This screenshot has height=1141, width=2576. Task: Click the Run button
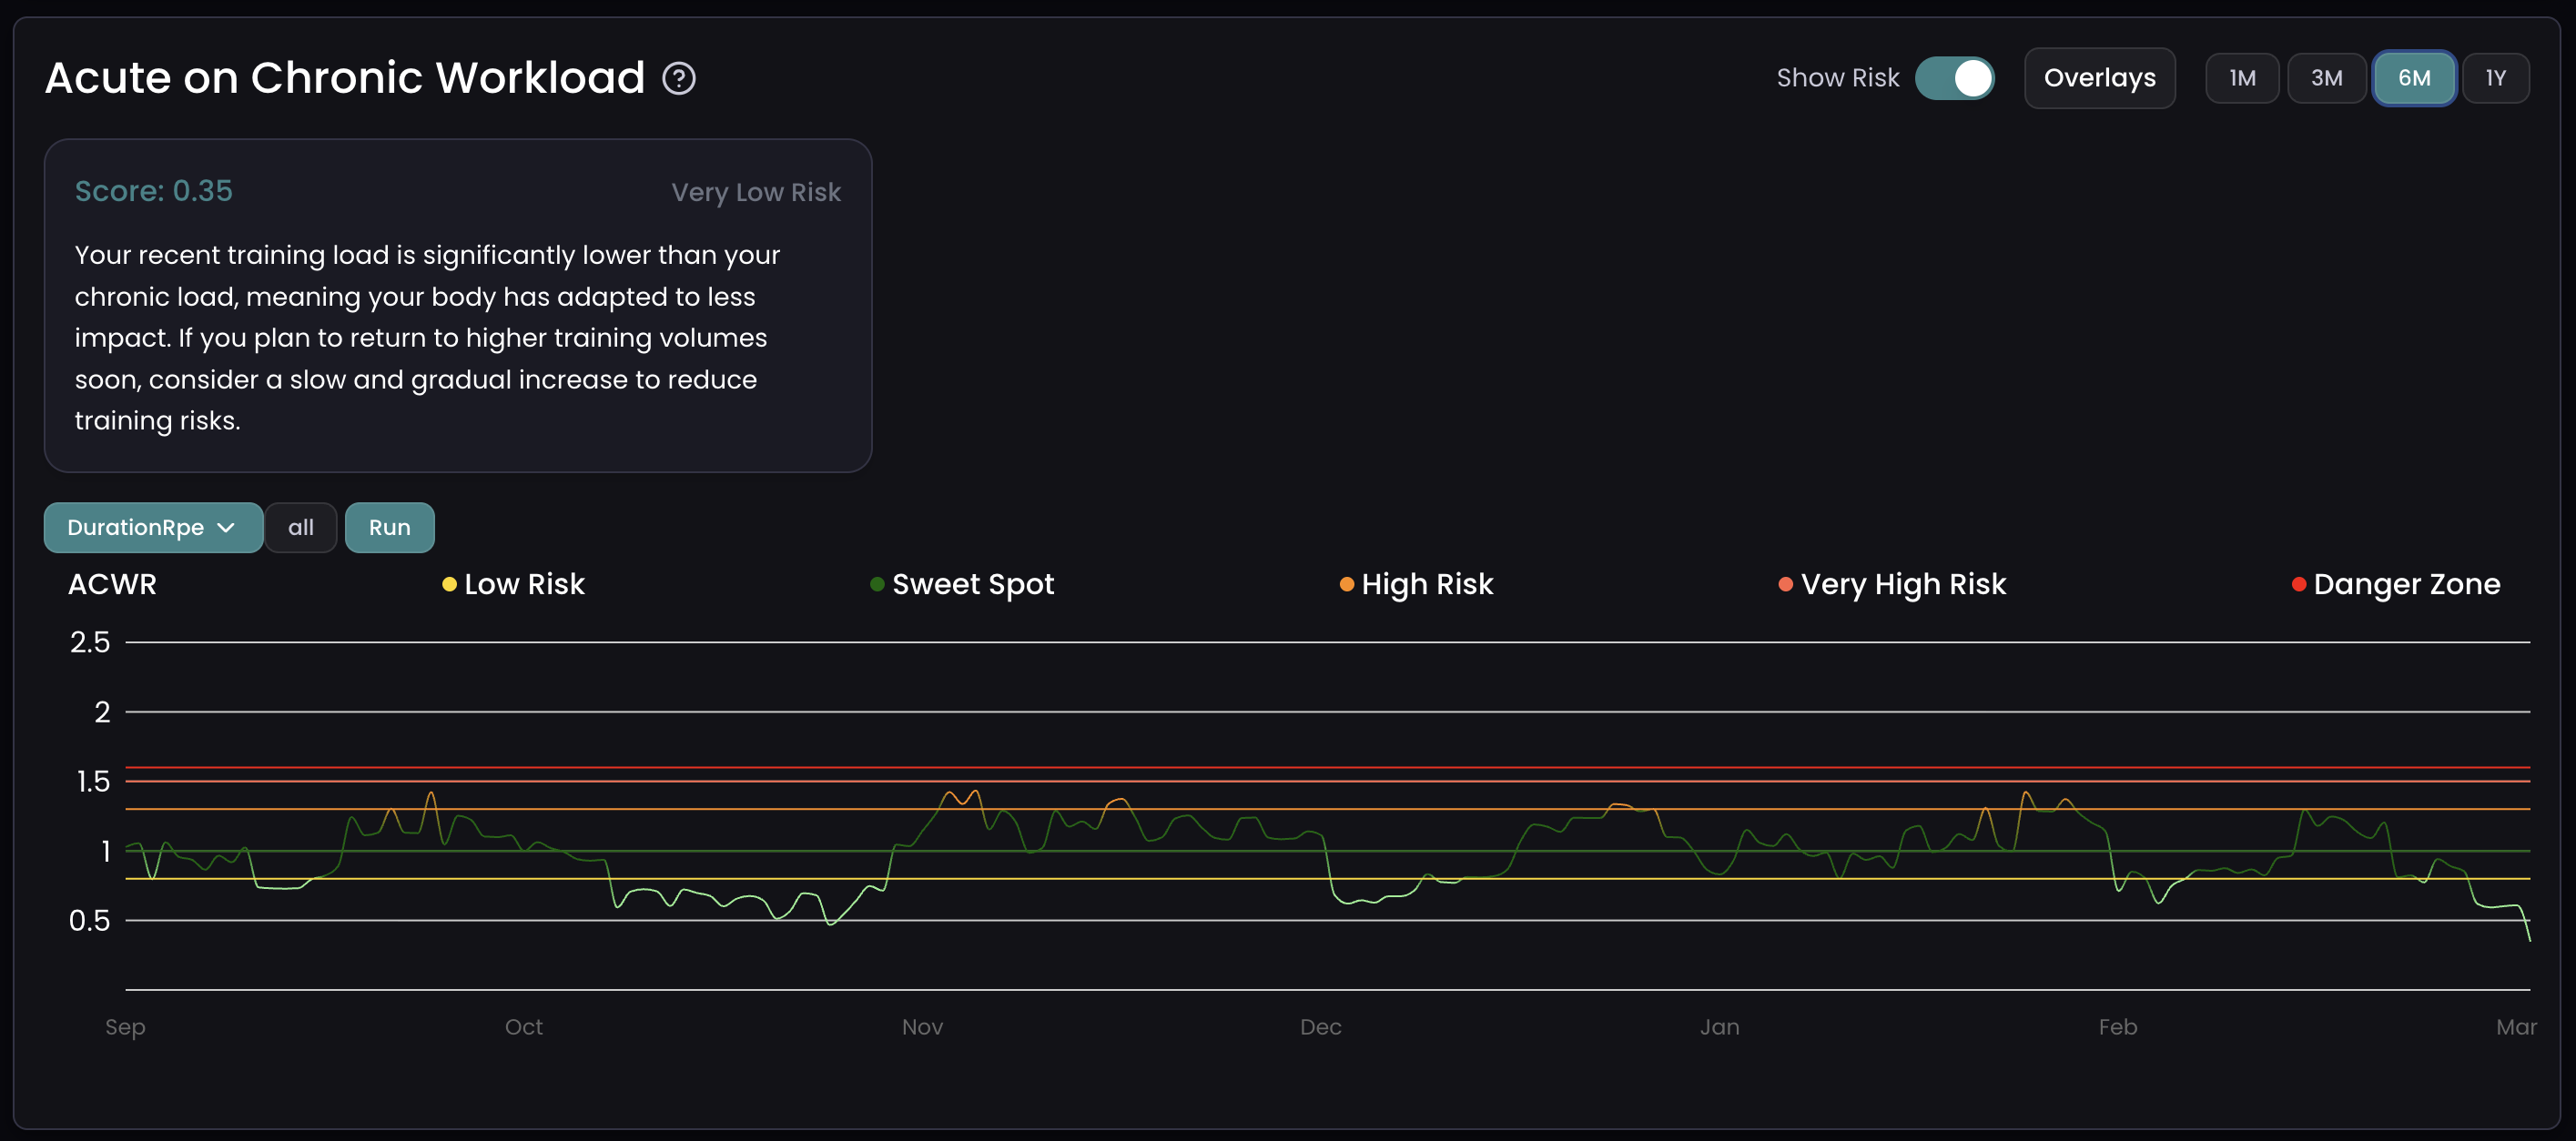389,527
